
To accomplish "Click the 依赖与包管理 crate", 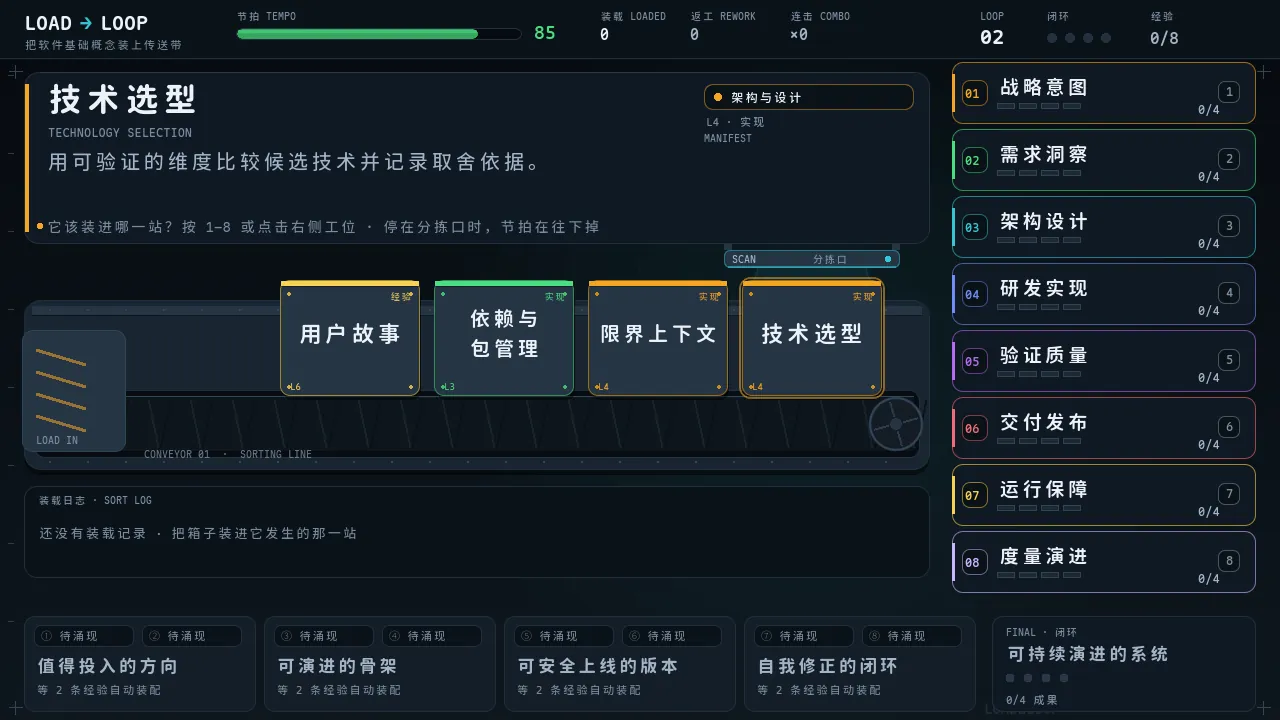I will pyautogui.click(x=504, y=338).
